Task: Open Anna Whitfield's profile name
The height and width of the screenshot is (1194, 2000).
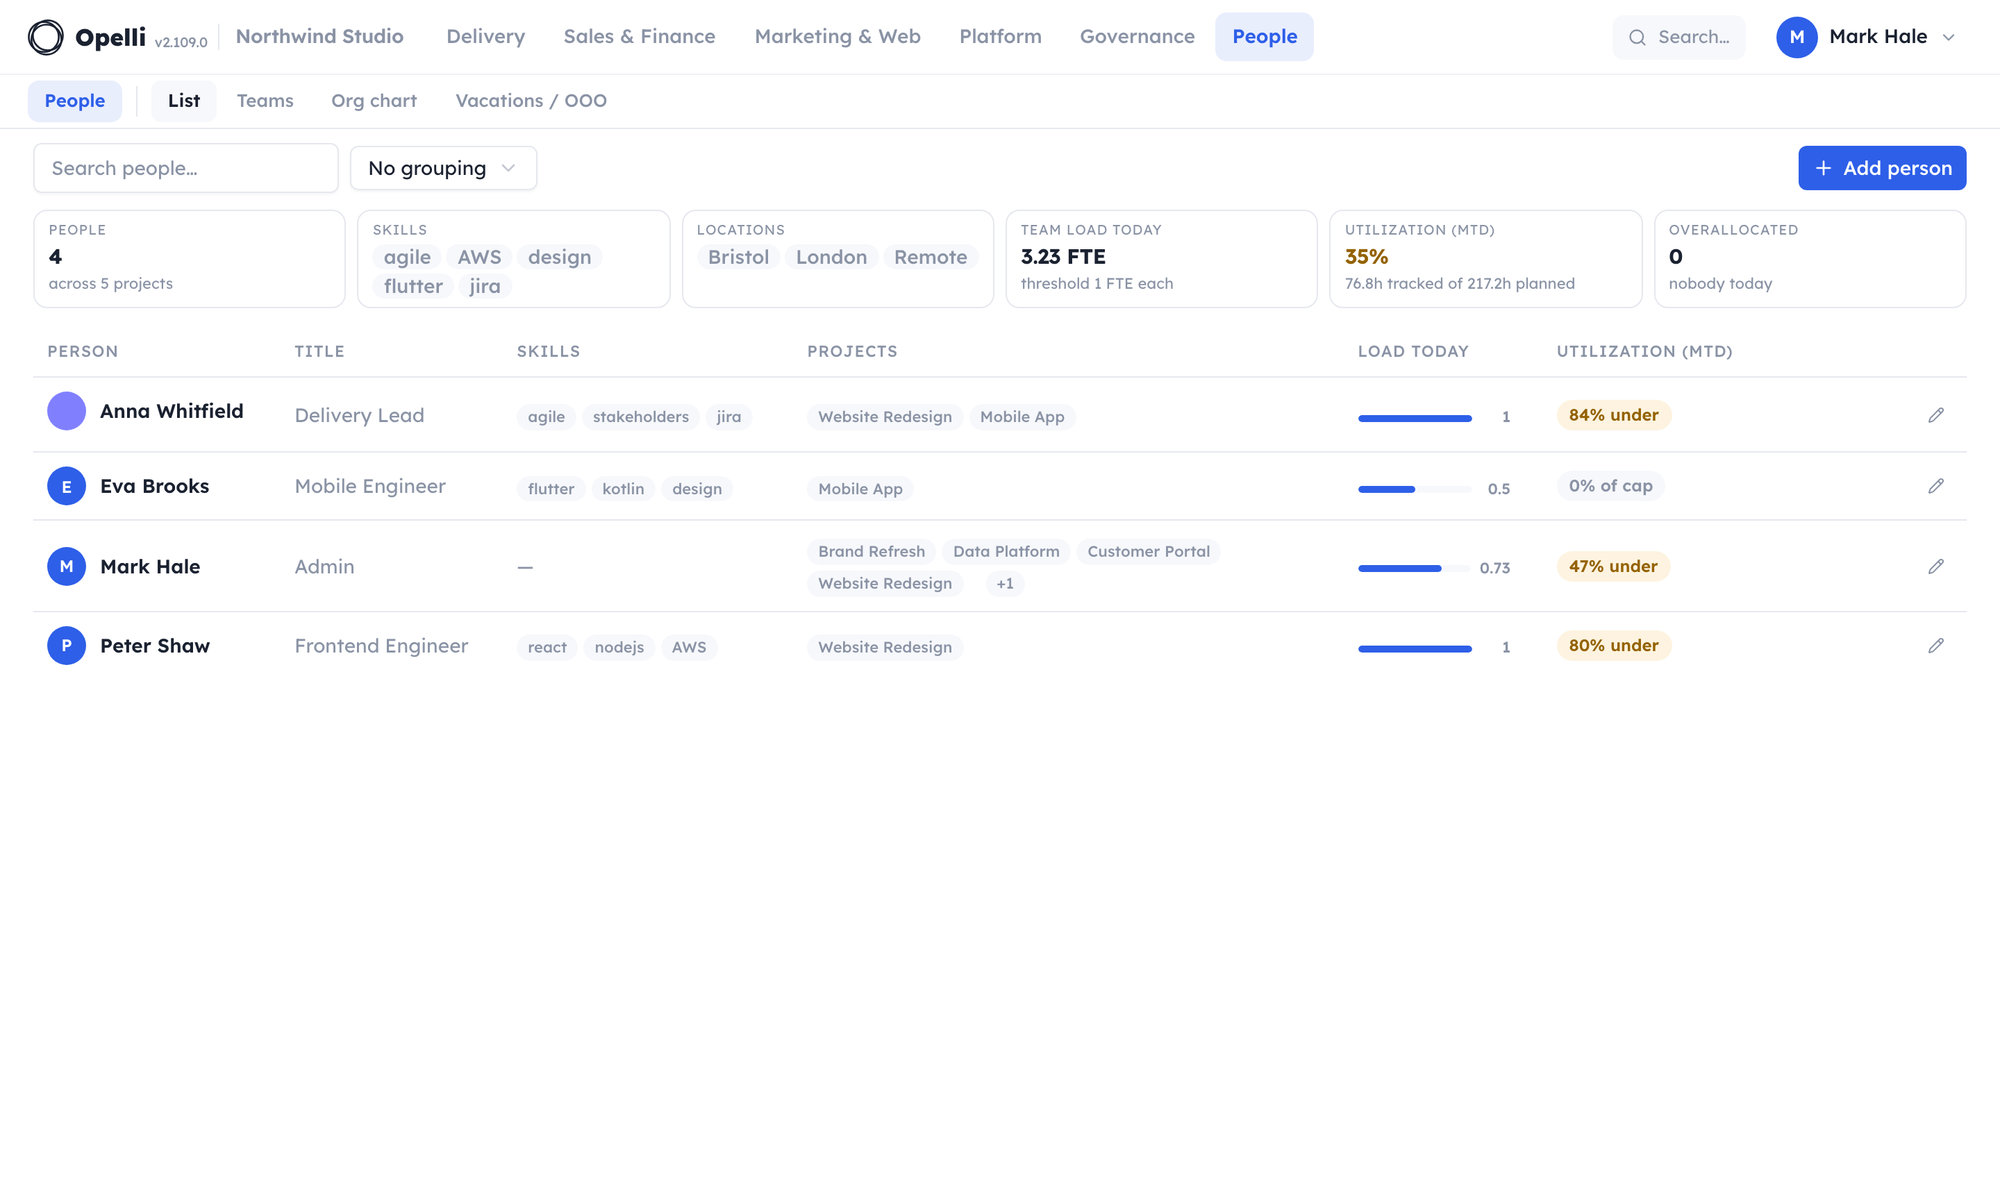Action: coord(172,411)
